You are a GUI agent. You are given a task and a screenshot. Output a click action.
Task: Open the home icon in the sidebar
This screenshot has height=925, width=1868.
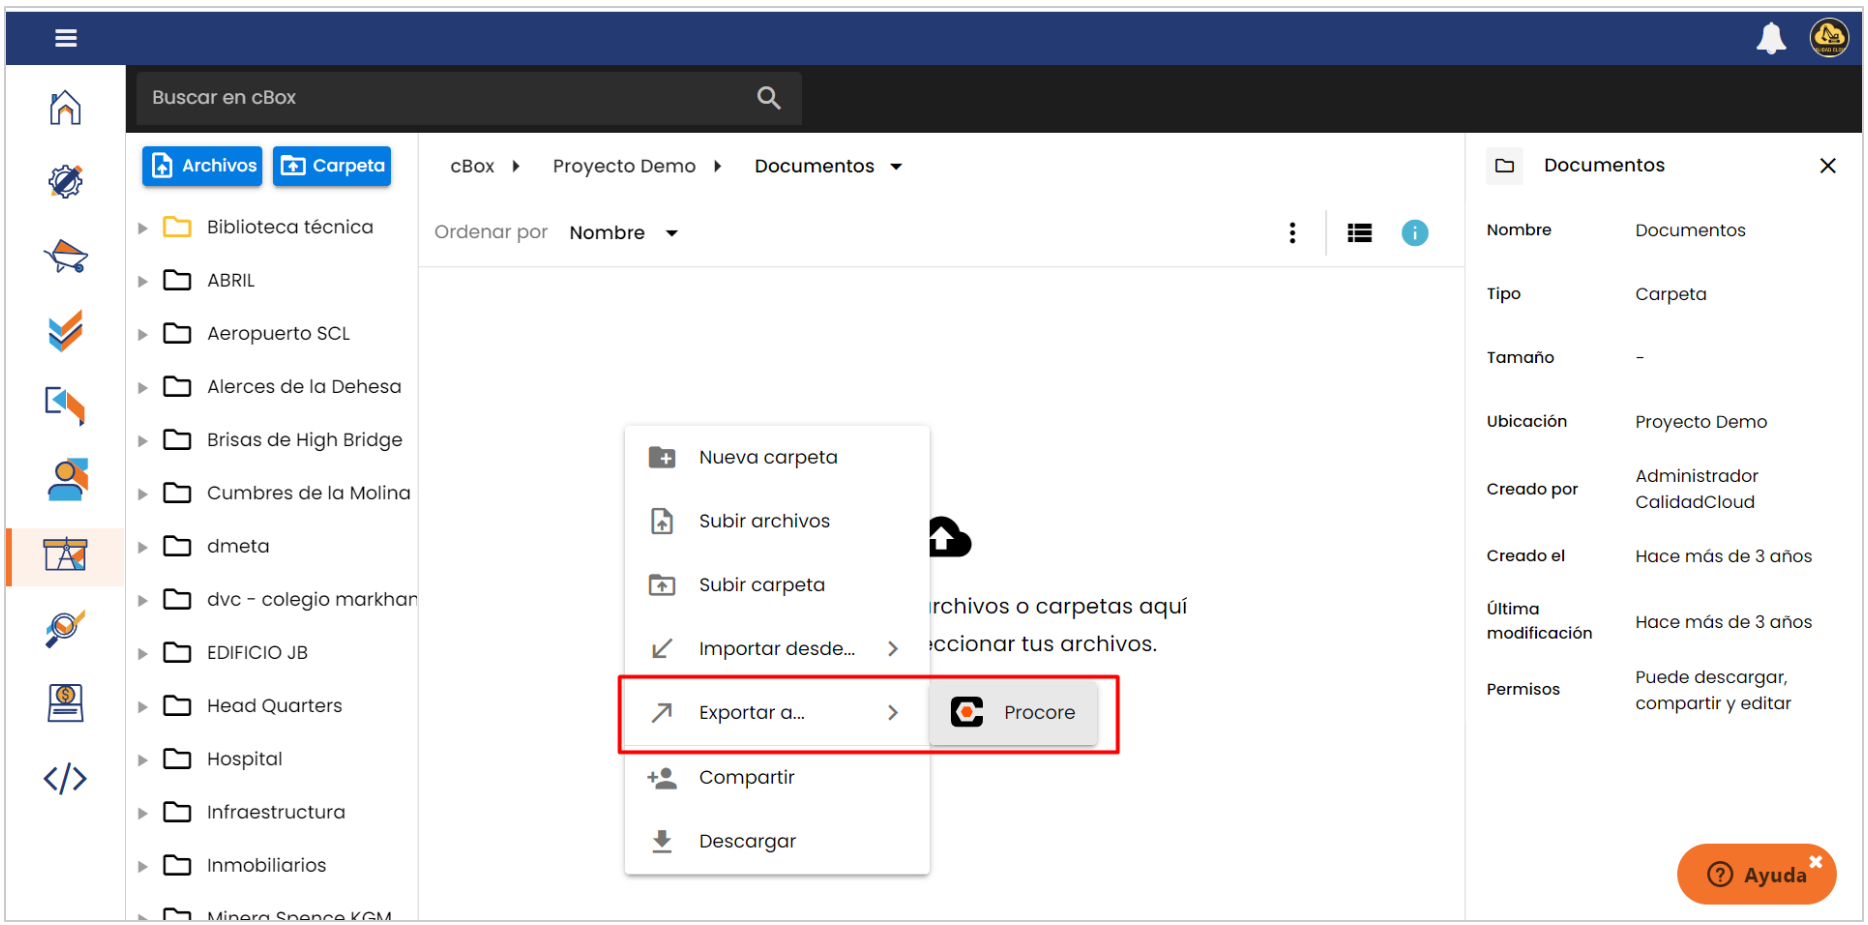(65, 107)
